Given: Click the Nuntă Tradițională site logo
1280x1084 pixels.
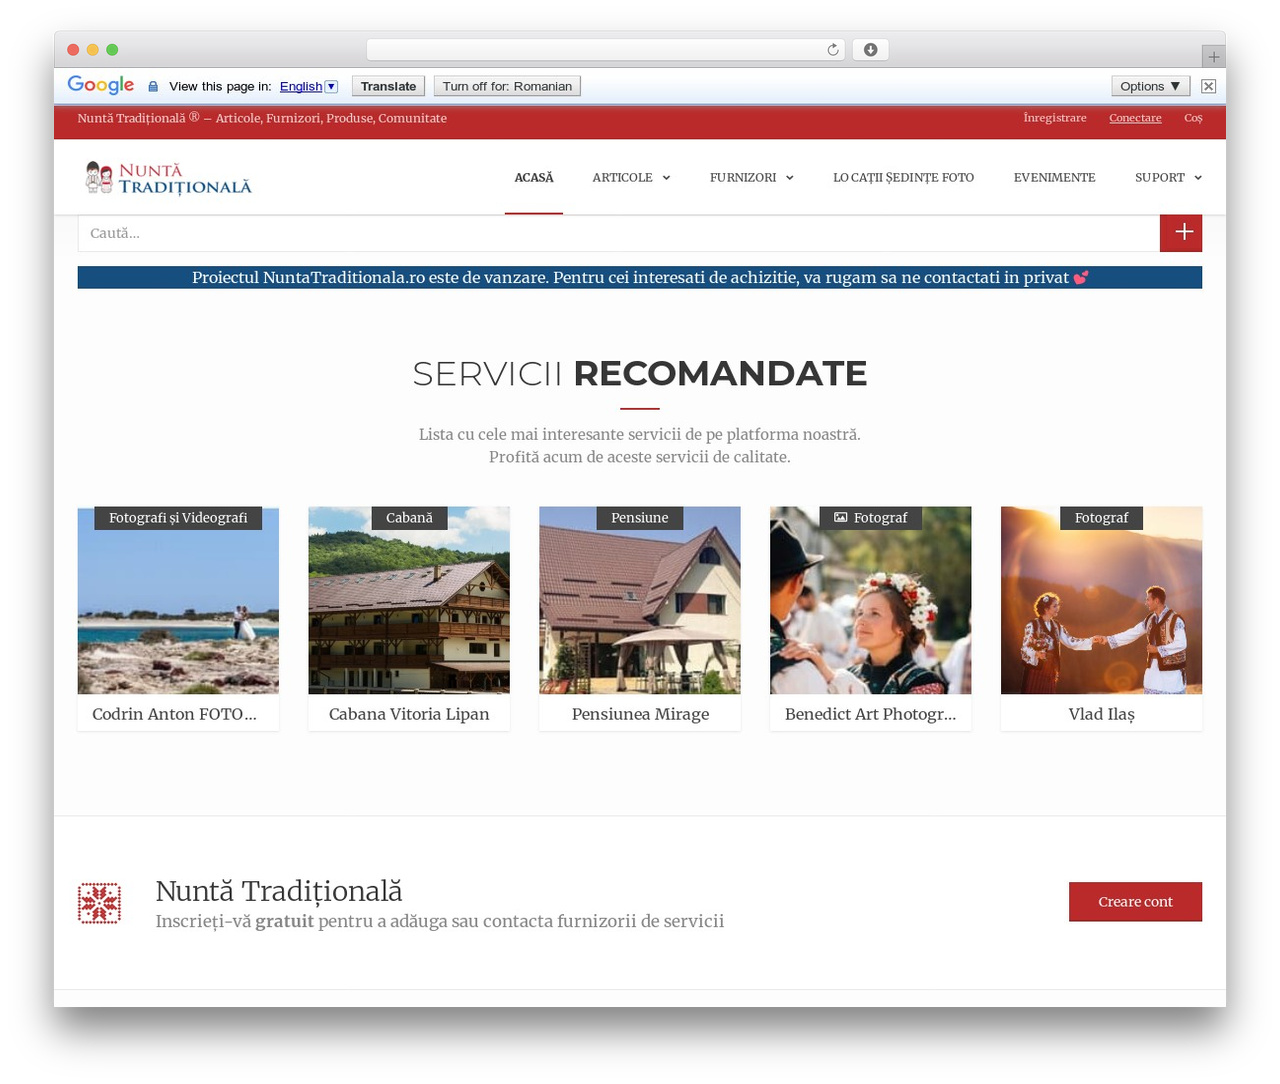Looking at the screenshot, I should pos(168,178).
